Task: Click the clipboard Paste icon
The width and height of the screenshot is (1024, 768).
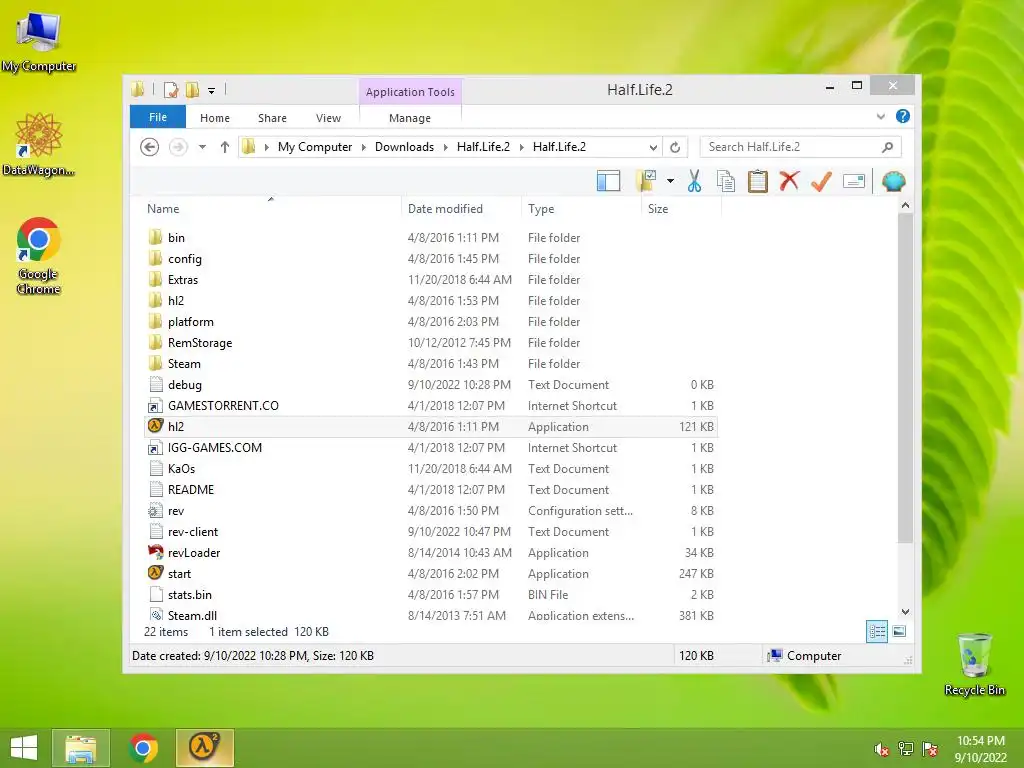Action: click(758, 181)
